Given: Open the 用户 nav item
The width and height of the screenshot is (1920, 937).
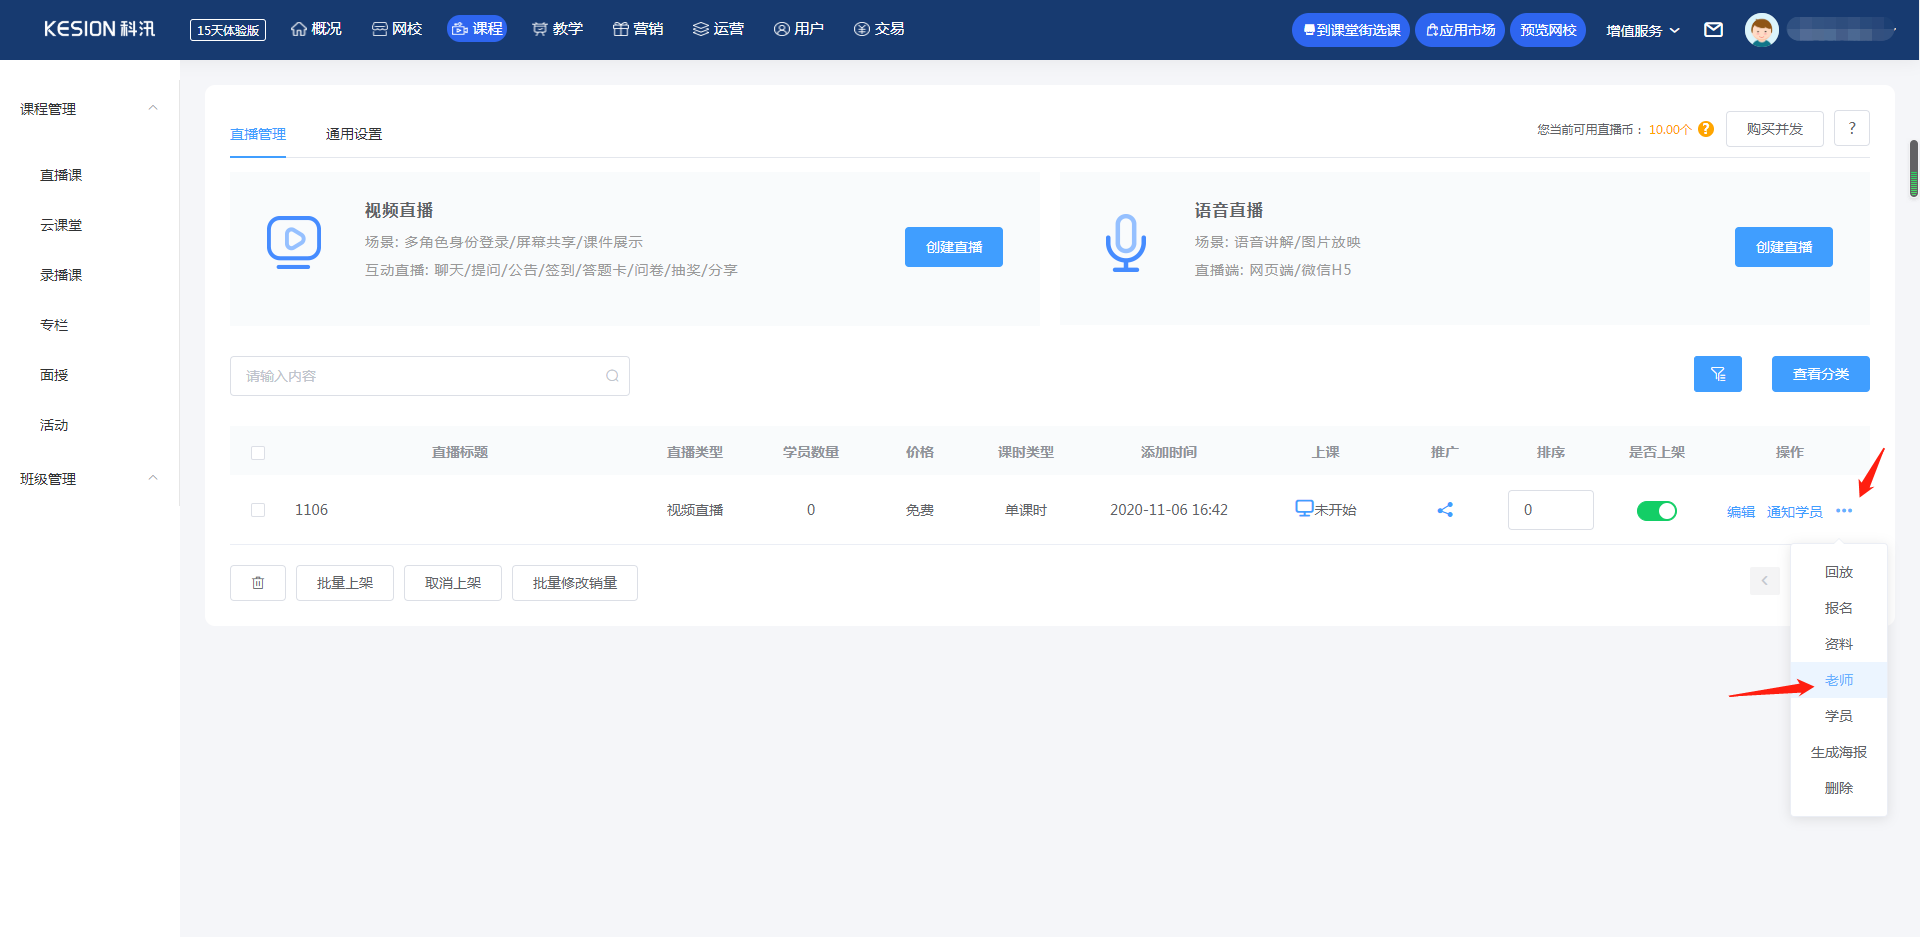Looking at the screenshot, I should tap(798, 29).
